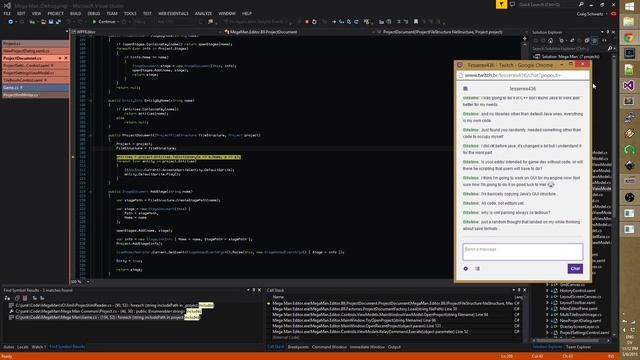The width and height of the screenshot is (640, 360).
Task: Click the Open File toolbar icon
Action: pyautogui.click(x=43, y=22)
